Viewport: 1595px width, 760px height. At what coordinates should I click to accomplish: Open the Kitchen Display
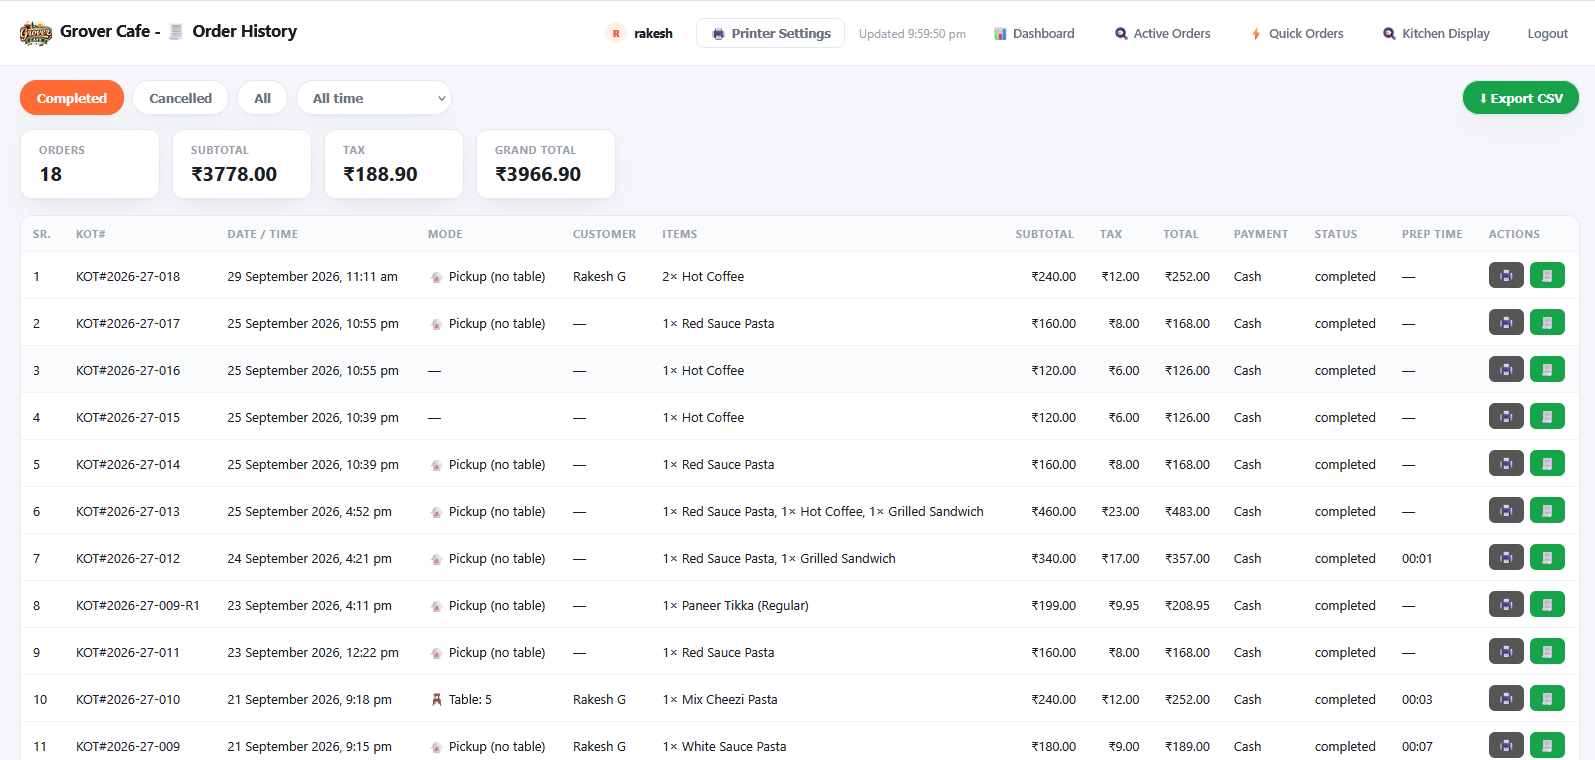[1436, 33]
